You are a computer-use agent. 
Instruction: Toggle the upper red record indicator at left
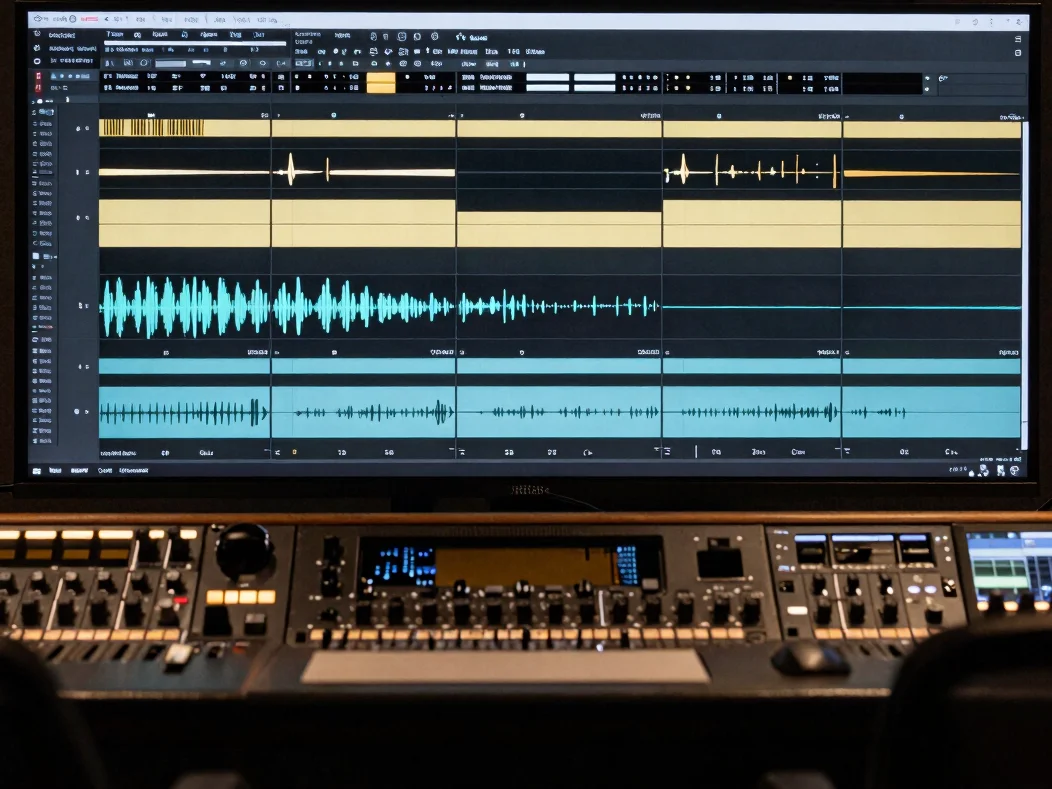pyautogui.click(x=38, y=76)
